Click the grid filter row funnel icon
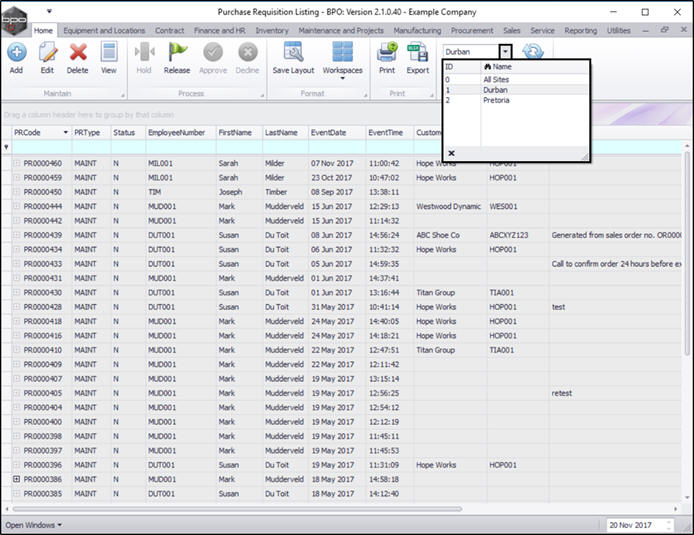This screenshot has width=694, height=535. [6, 147]
